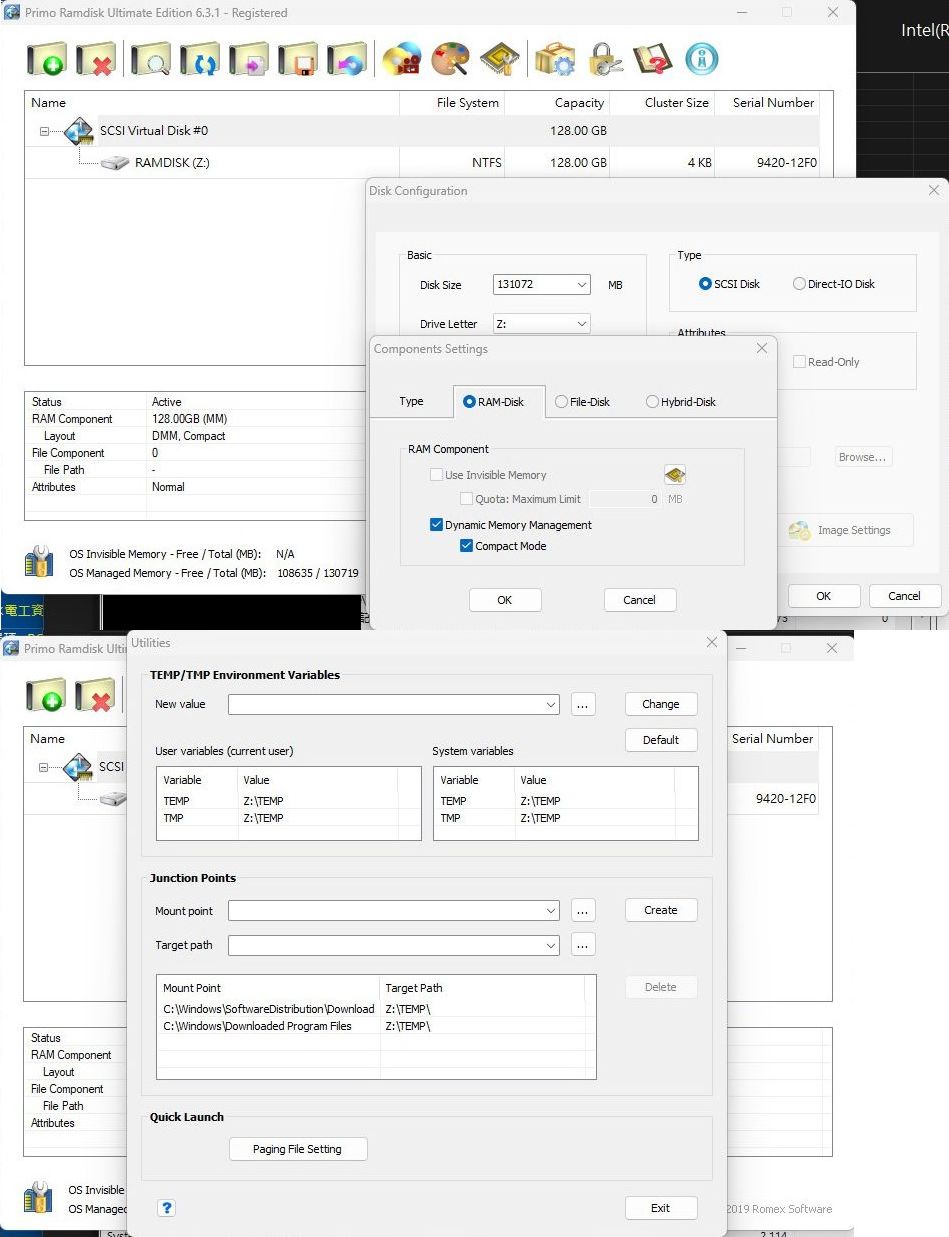Viewport: 949px width, 1237px height.
Task: Collapse SCSI tree node in window behind Utilities
Action: point(43,767)
